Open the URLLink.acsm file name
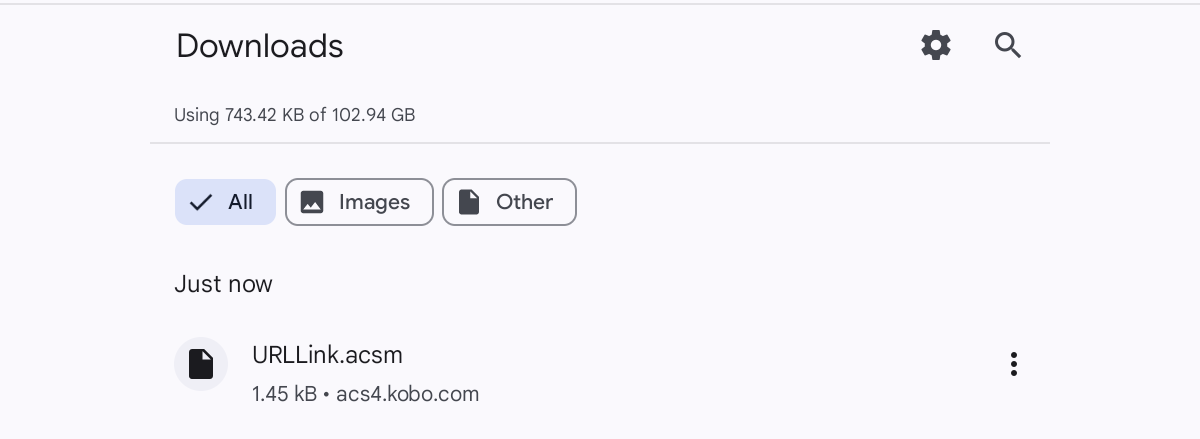The image size is (1200, 439). pyautogui.click(x=327, y=355)
